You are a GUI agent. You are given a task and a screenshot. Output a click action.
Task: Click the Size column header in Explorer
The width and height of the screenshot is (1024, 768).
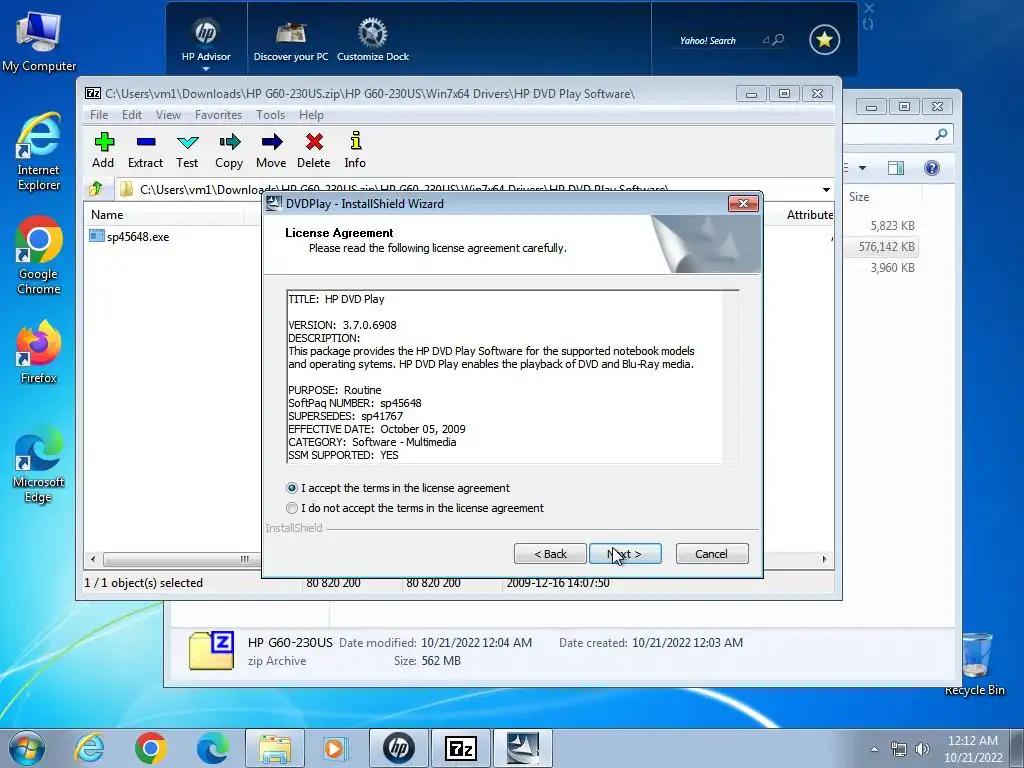[x=884, y=197]
